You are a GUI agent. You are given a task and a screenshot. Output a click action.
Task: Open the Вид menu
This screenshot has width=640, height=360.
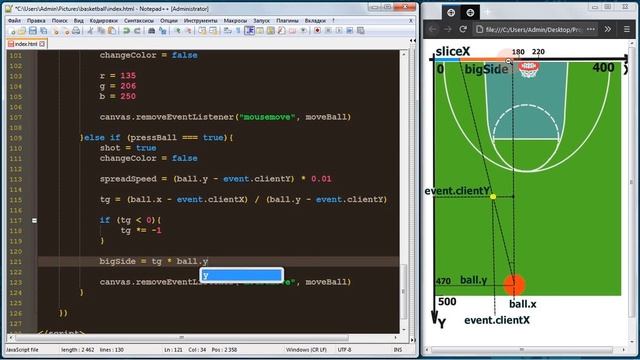pos(78,20)
